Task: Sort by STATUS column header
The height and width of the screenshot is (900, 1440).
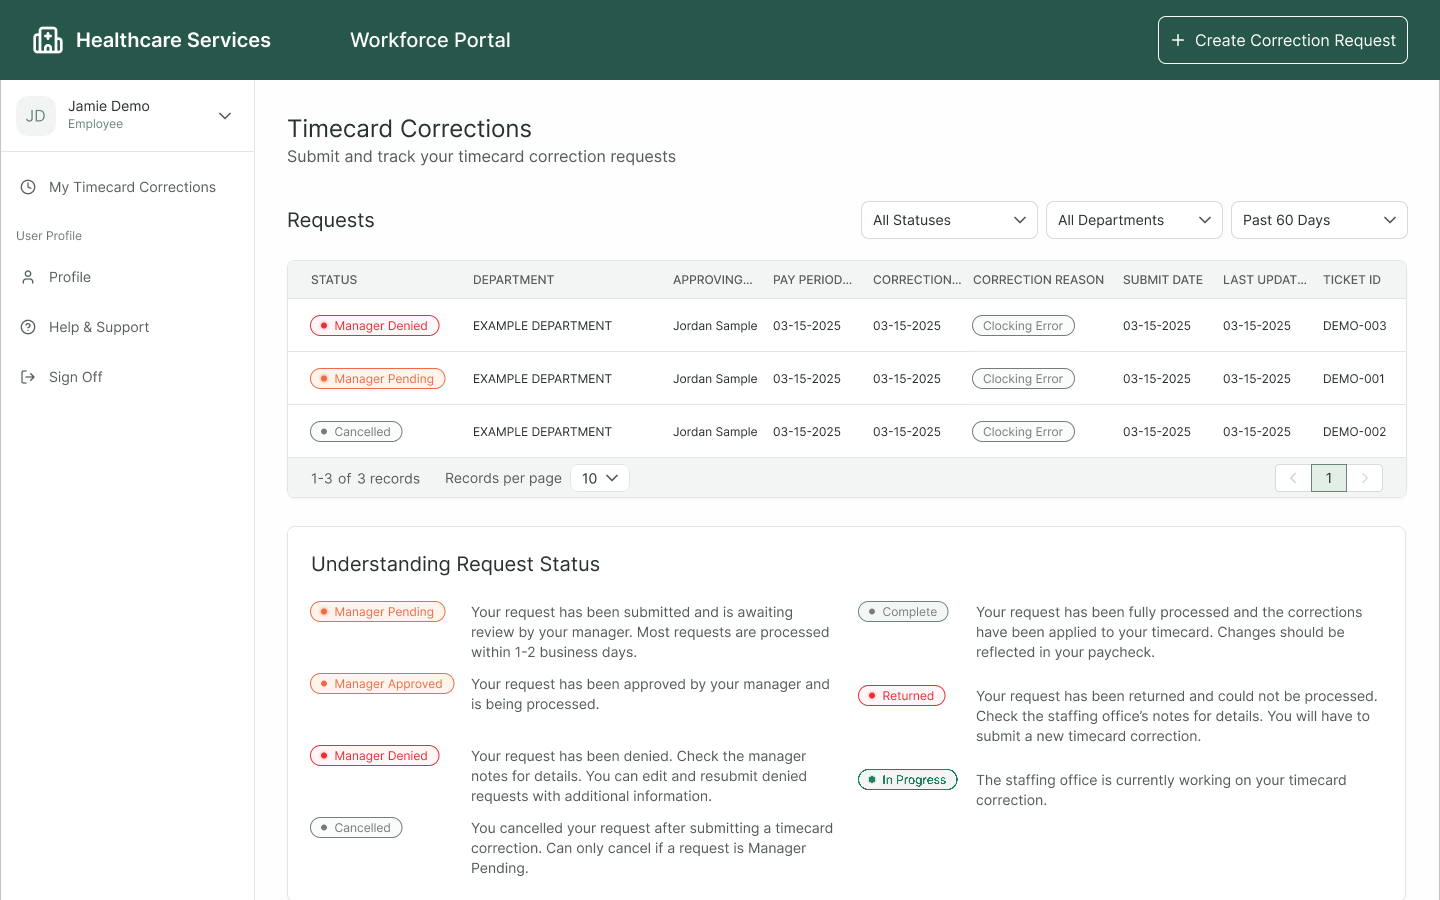Action: (x=334, y=280)
